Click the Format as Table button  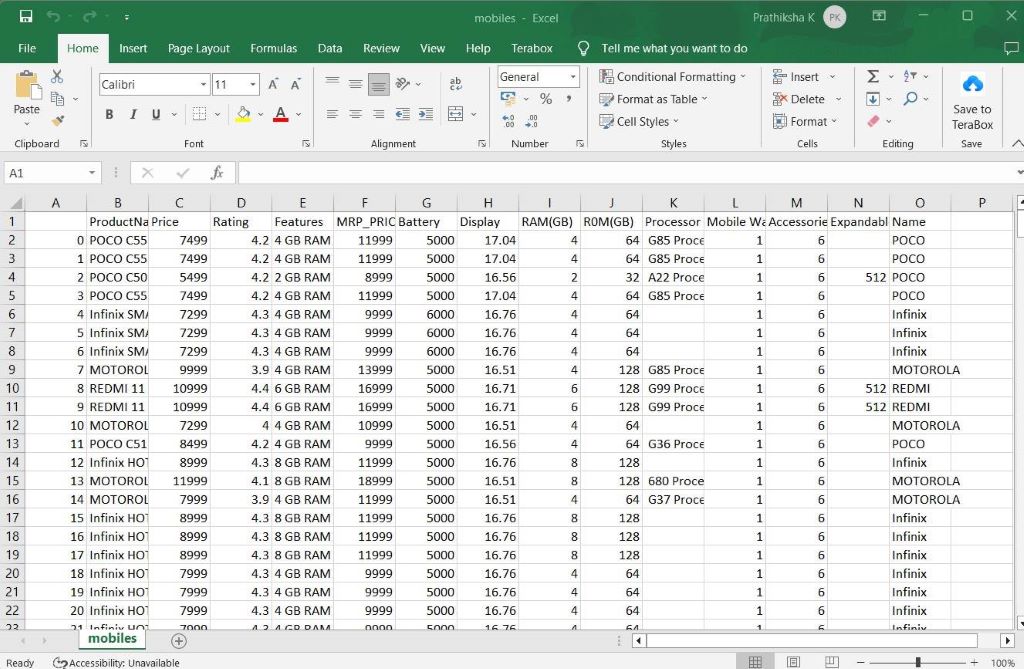pyautogui.click(x=655, y=99)
